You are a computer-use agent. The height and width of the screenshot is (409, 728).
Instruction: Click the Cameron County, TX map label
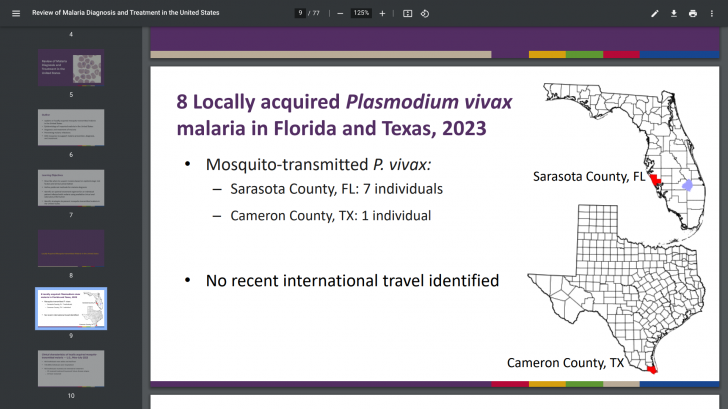pyautogui.click(x=566, y=362)
